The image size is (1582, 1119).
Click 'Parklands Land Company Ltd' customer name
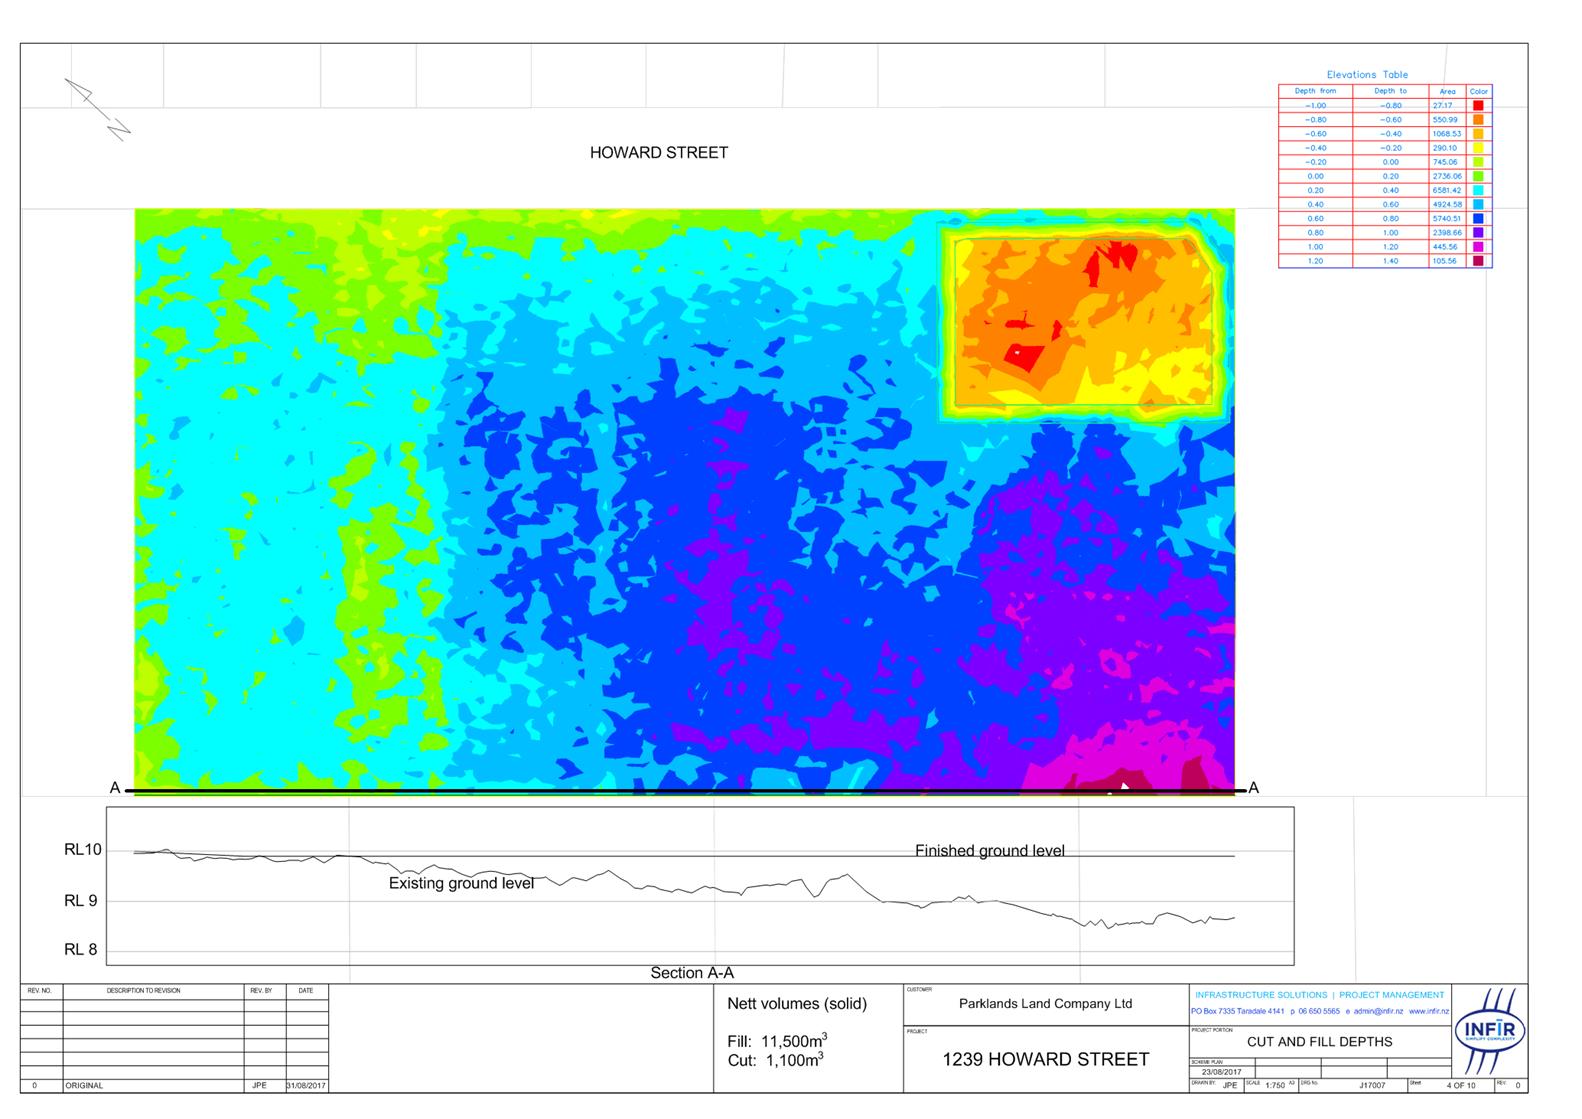(1045, 1004)
